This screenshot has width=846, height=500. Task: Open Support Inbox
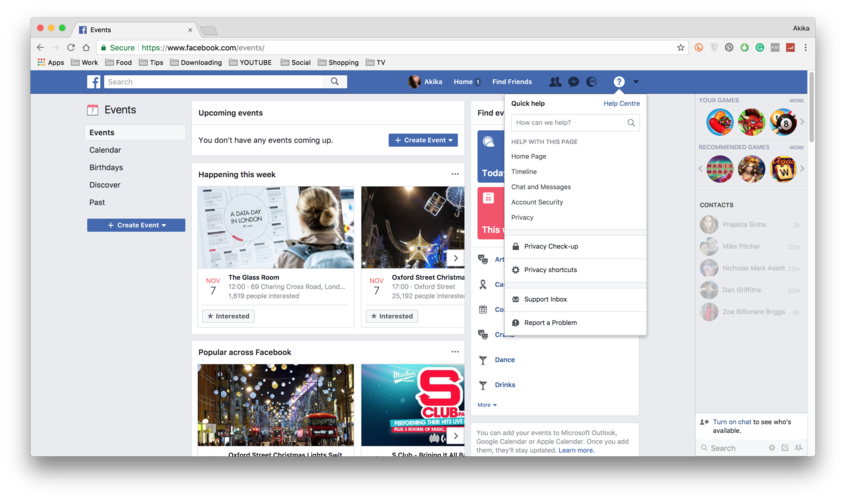[575, 299]
